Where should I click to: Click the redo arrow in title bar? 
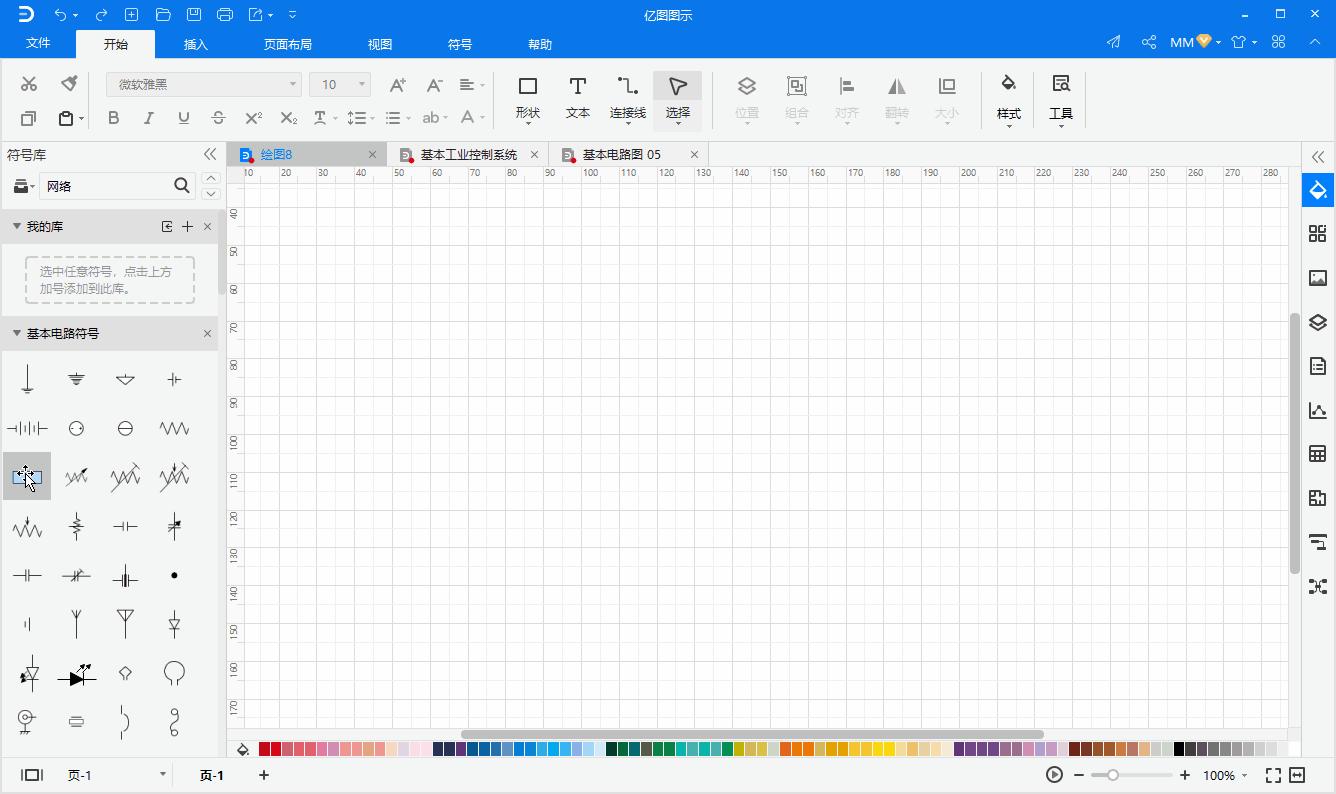coord(101,15)
